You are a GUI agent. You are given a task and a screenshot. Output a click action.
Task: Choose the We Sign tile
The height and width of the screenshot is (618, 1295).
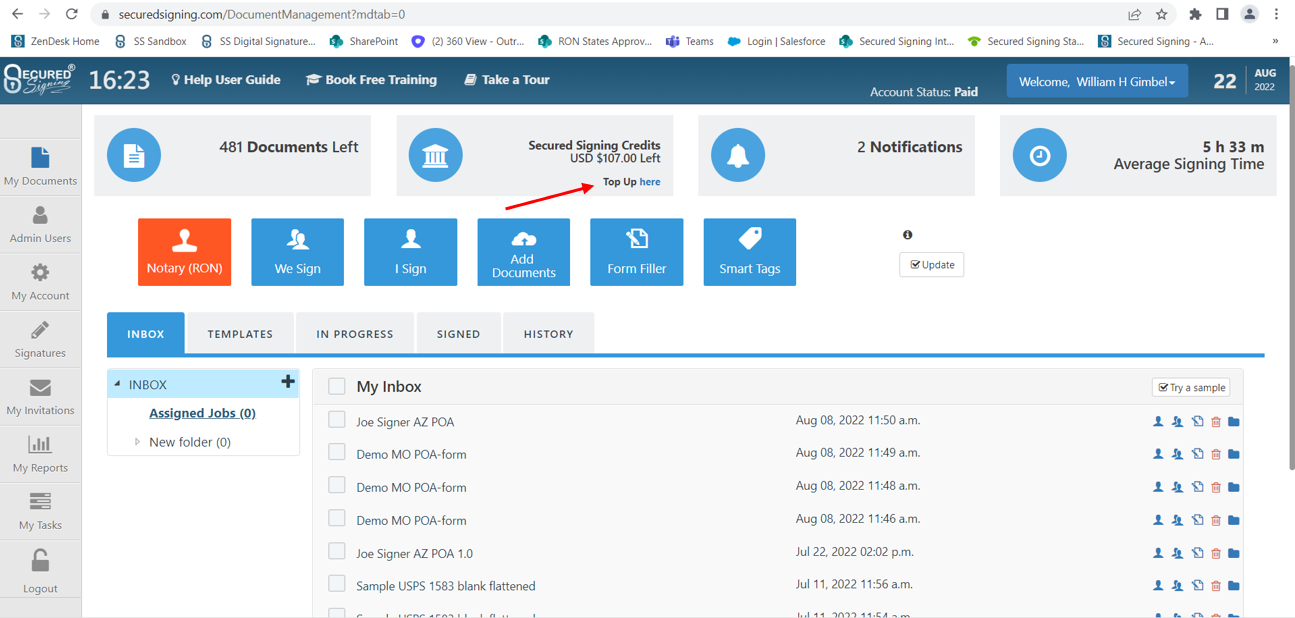tap(297, 252)
